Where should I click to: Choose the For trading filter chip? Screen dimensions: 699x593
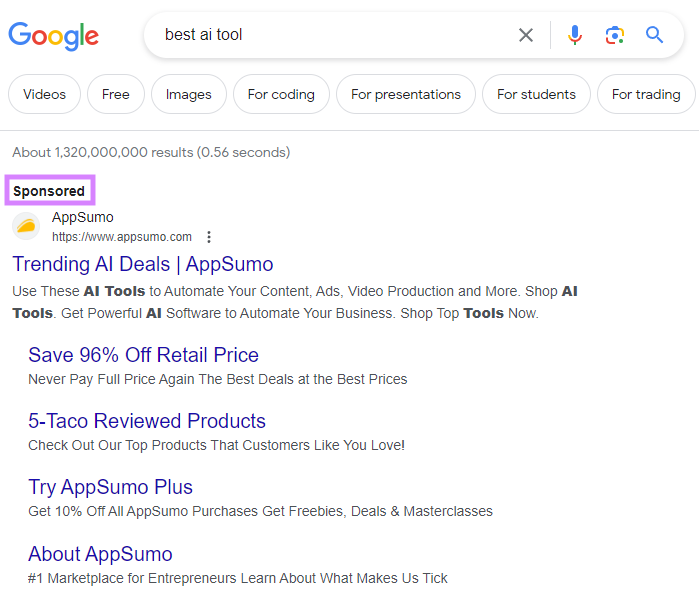(x=646, y=94)
